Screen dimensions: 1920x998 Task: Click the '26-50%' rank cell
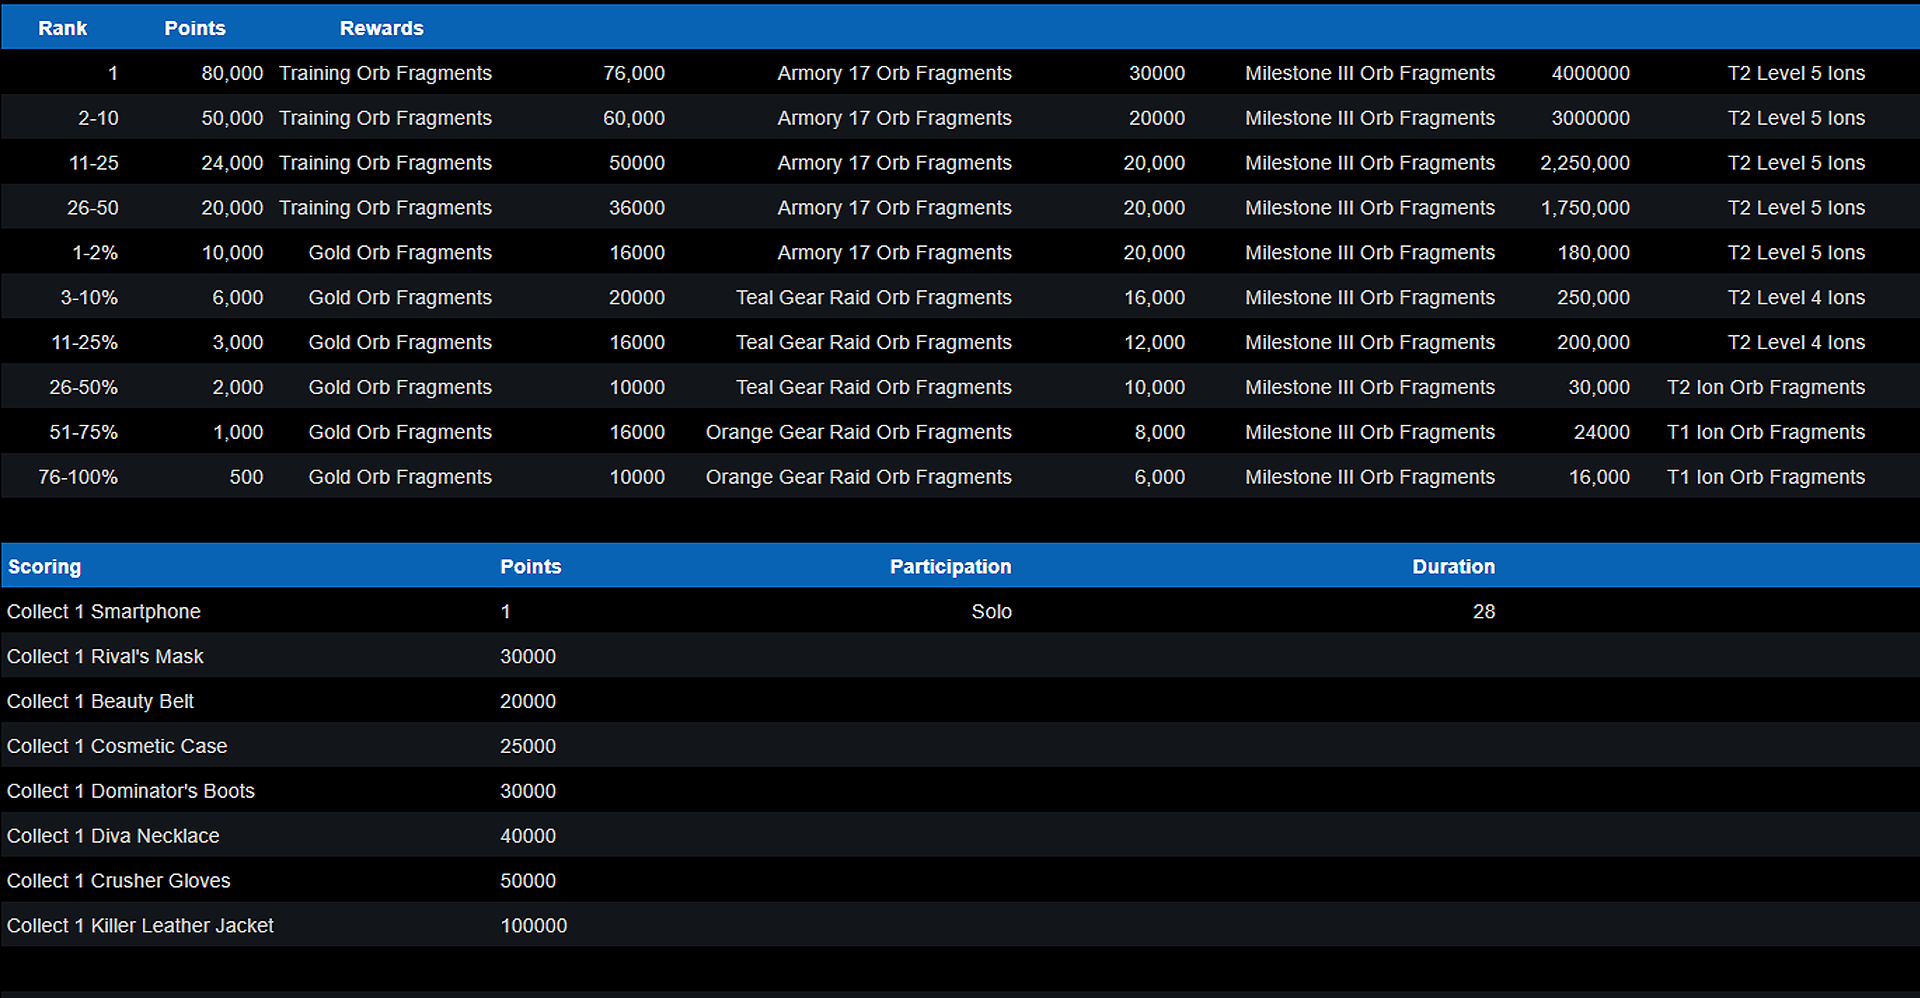point(83,387)
